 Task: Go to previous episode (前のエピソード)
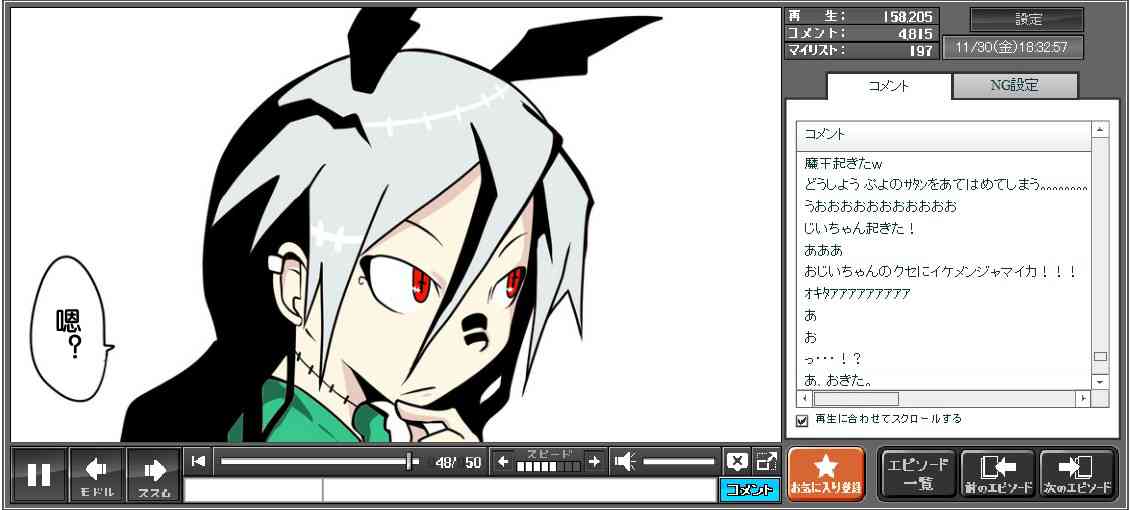click(x=997, y=474)
